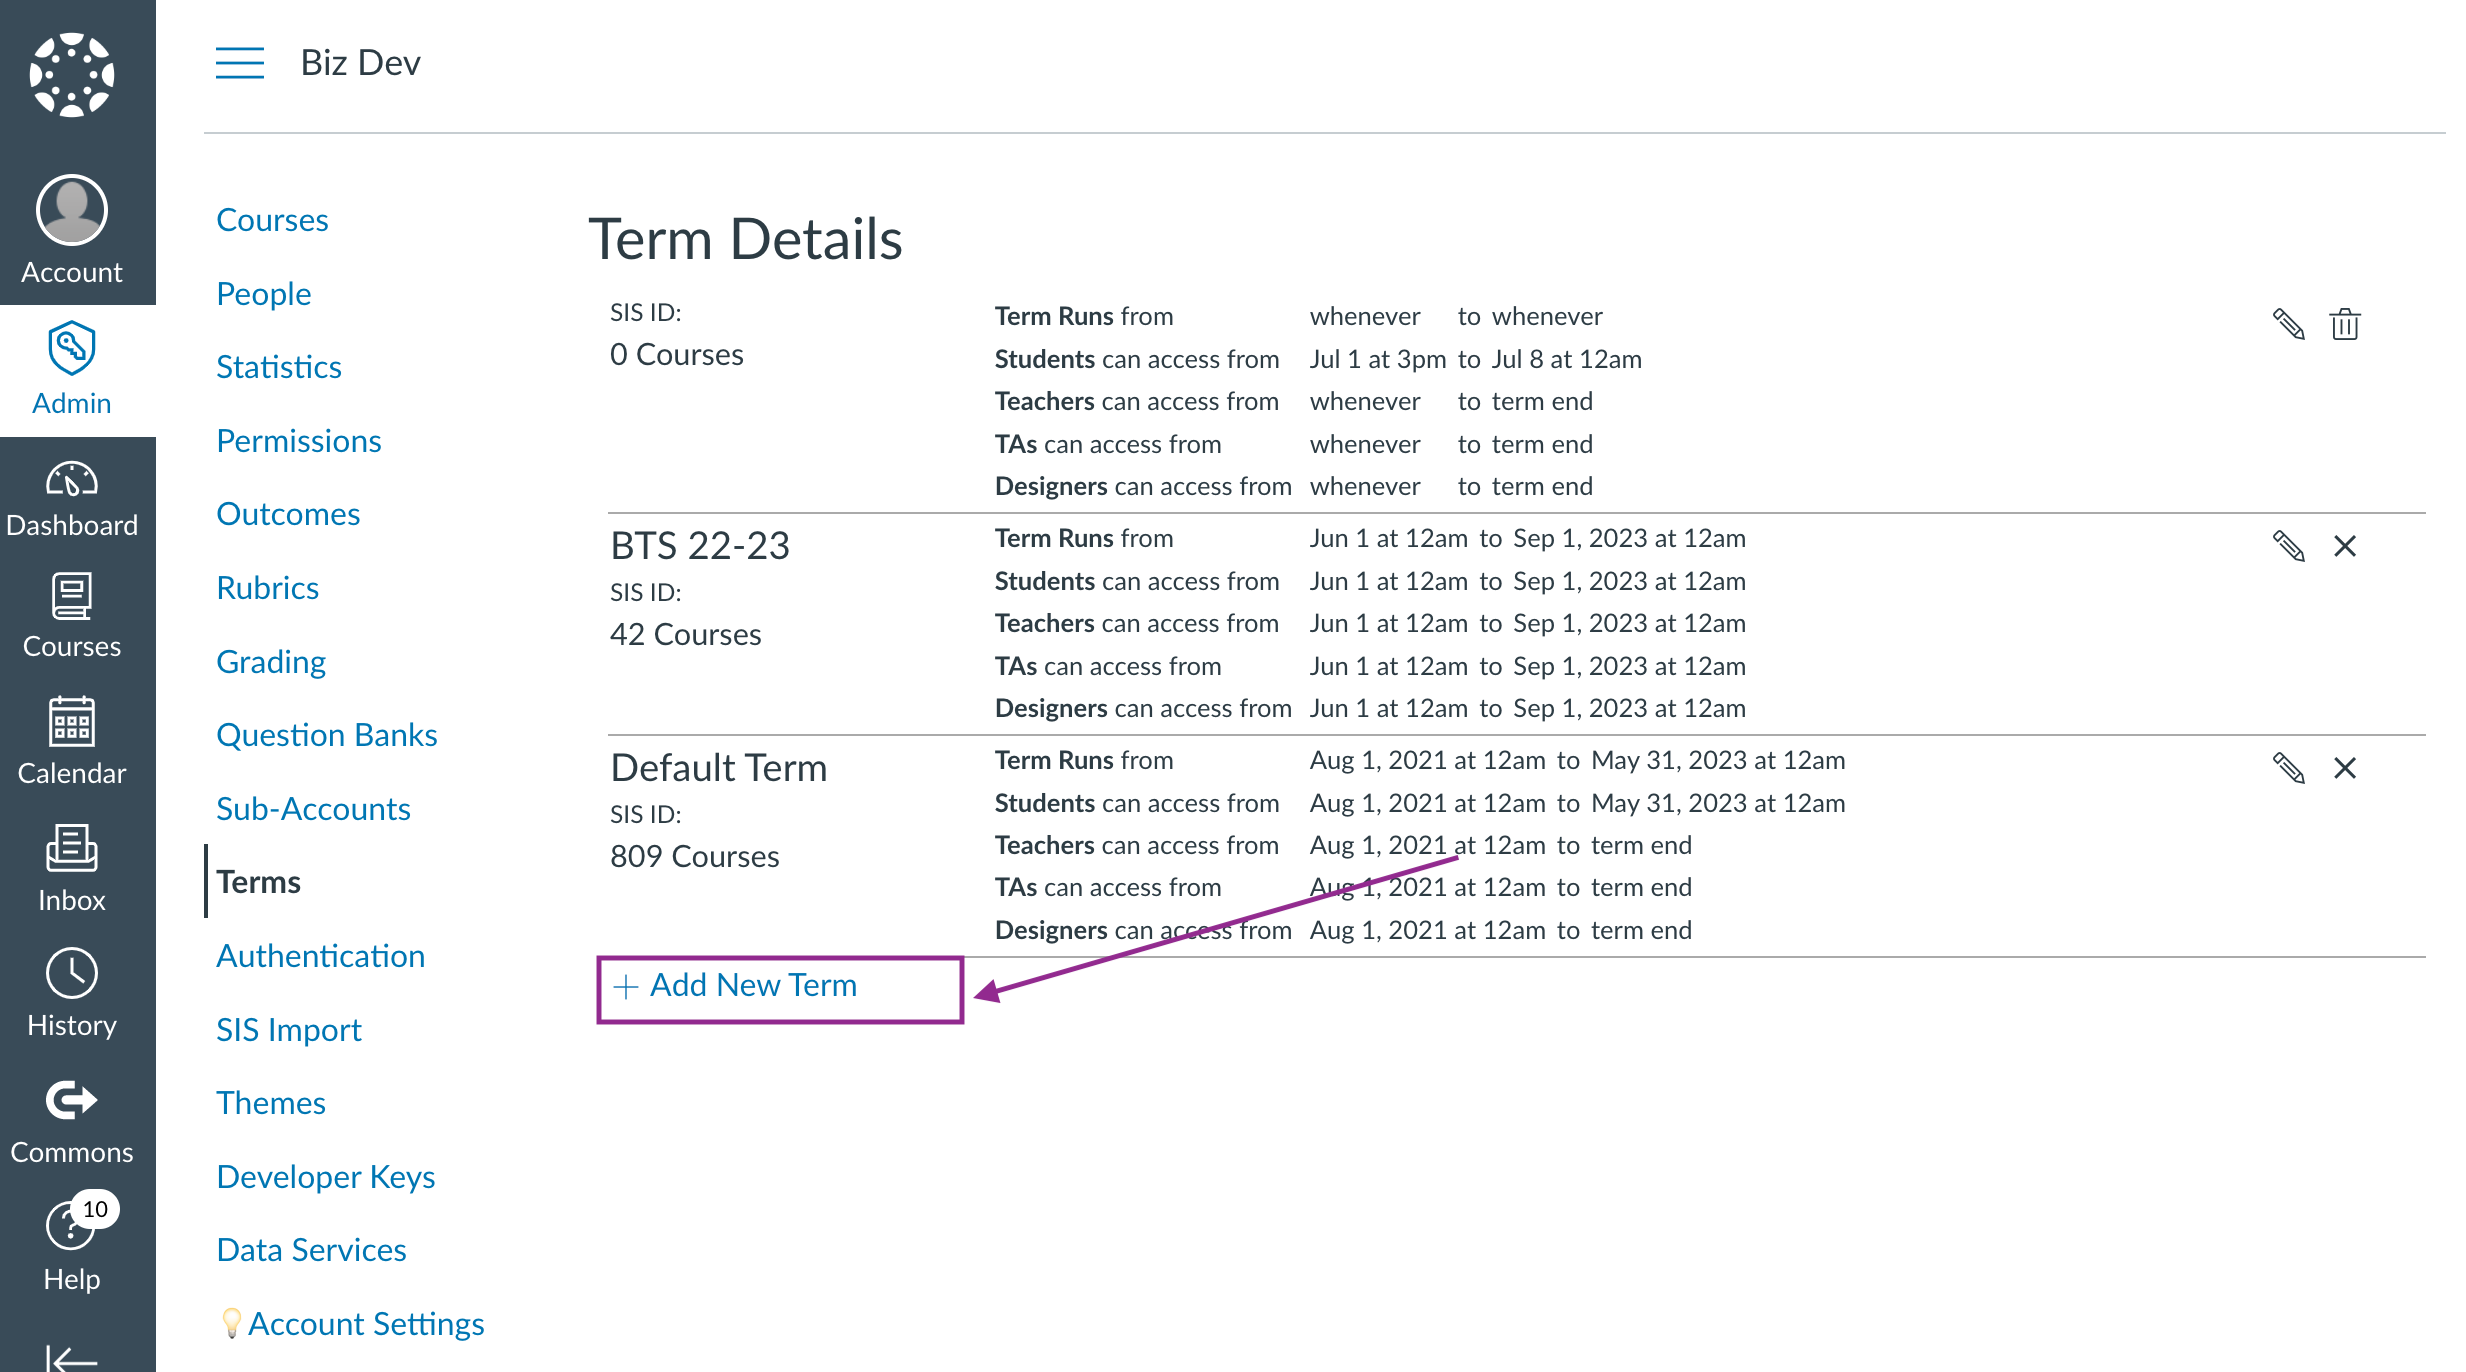The width and height of the screenshot is (2466, 1372).
Task: Edit the BTS 22-23 term with the pencil
Action: click(x=2288, y=546)
